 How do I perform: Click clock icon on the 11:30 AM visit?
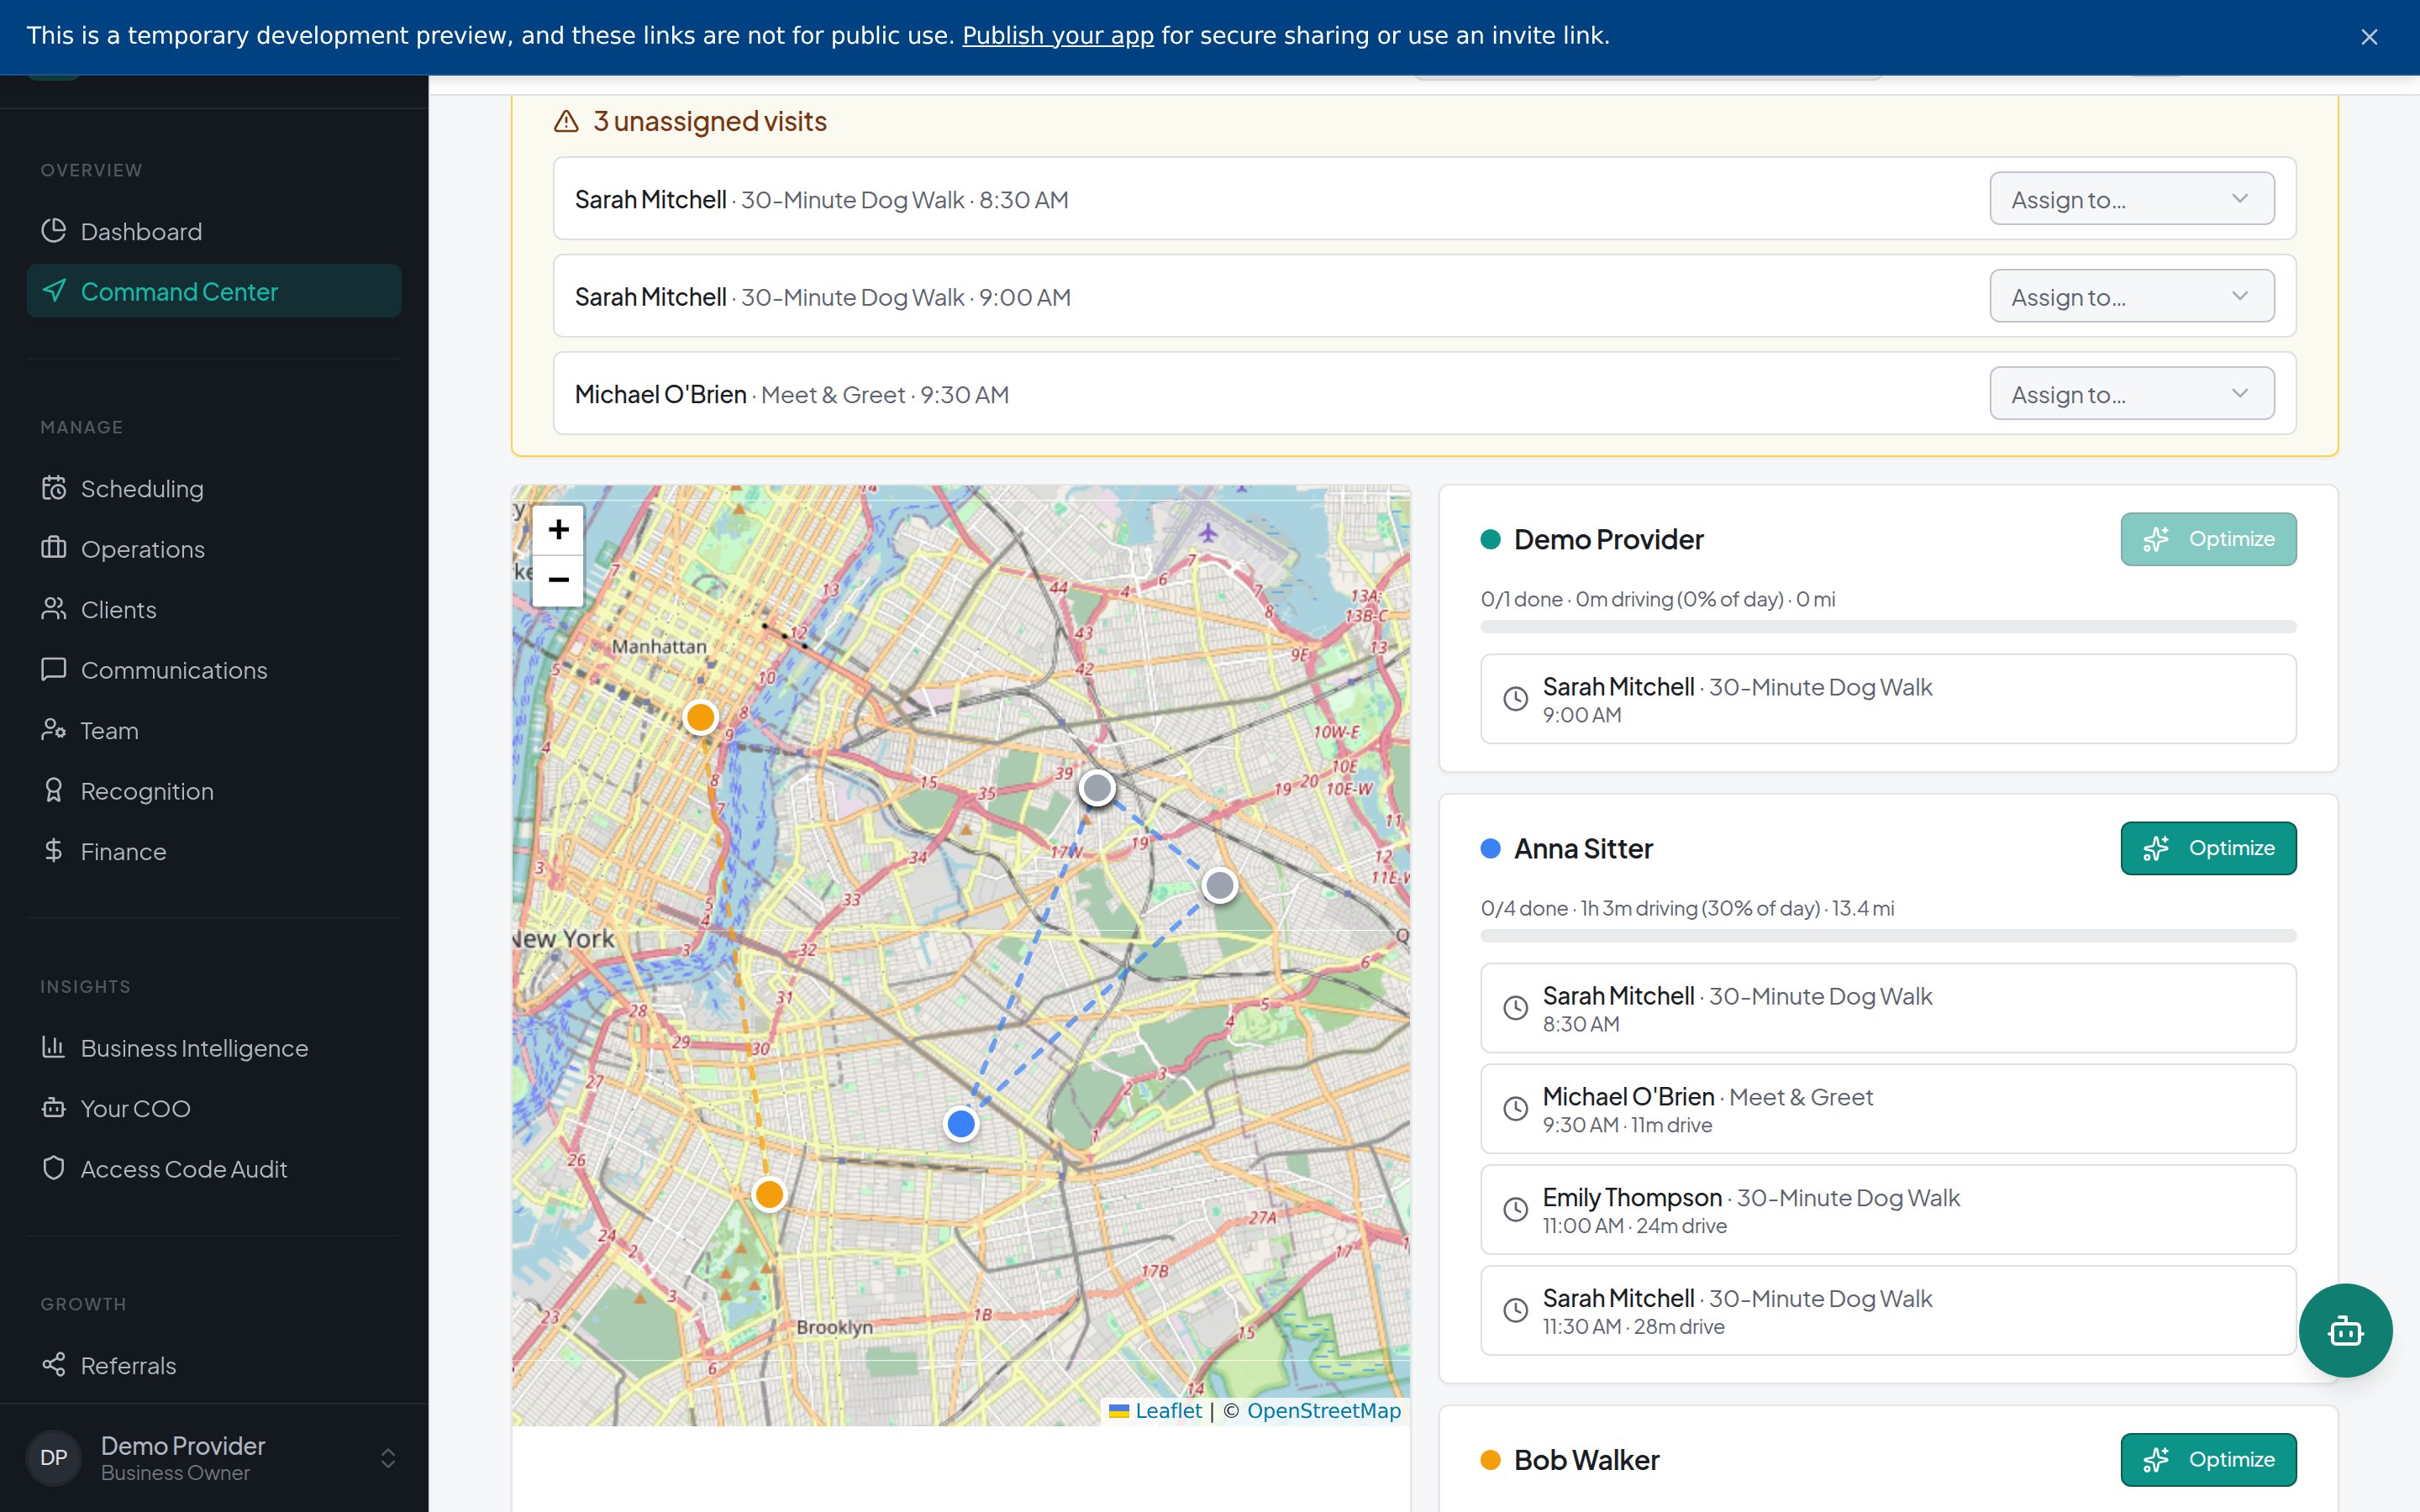[x=1516, y=1311]
